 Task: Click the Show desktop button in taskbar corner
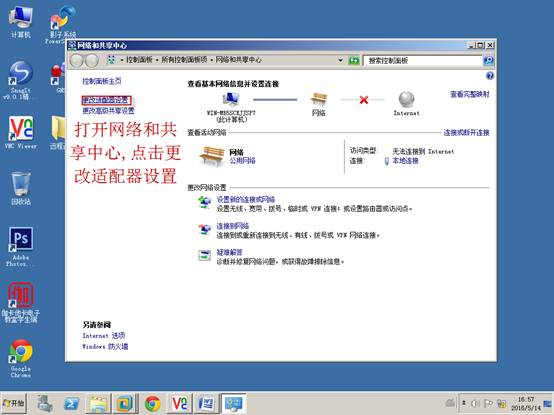548,403
